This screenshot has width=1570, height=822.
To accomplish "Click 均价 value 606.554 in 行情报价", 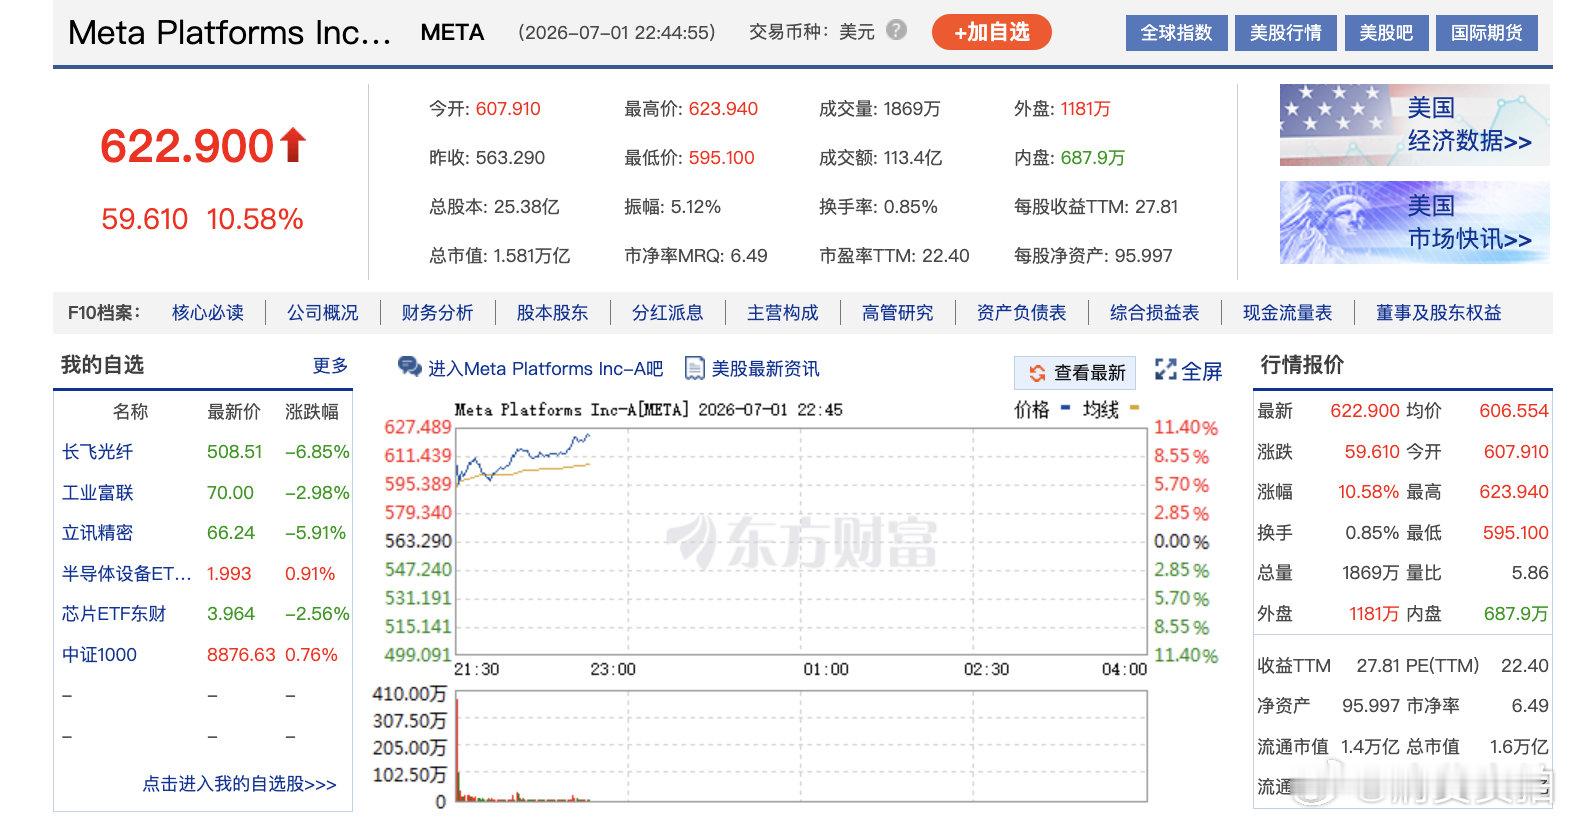I will click(1513, 411).
